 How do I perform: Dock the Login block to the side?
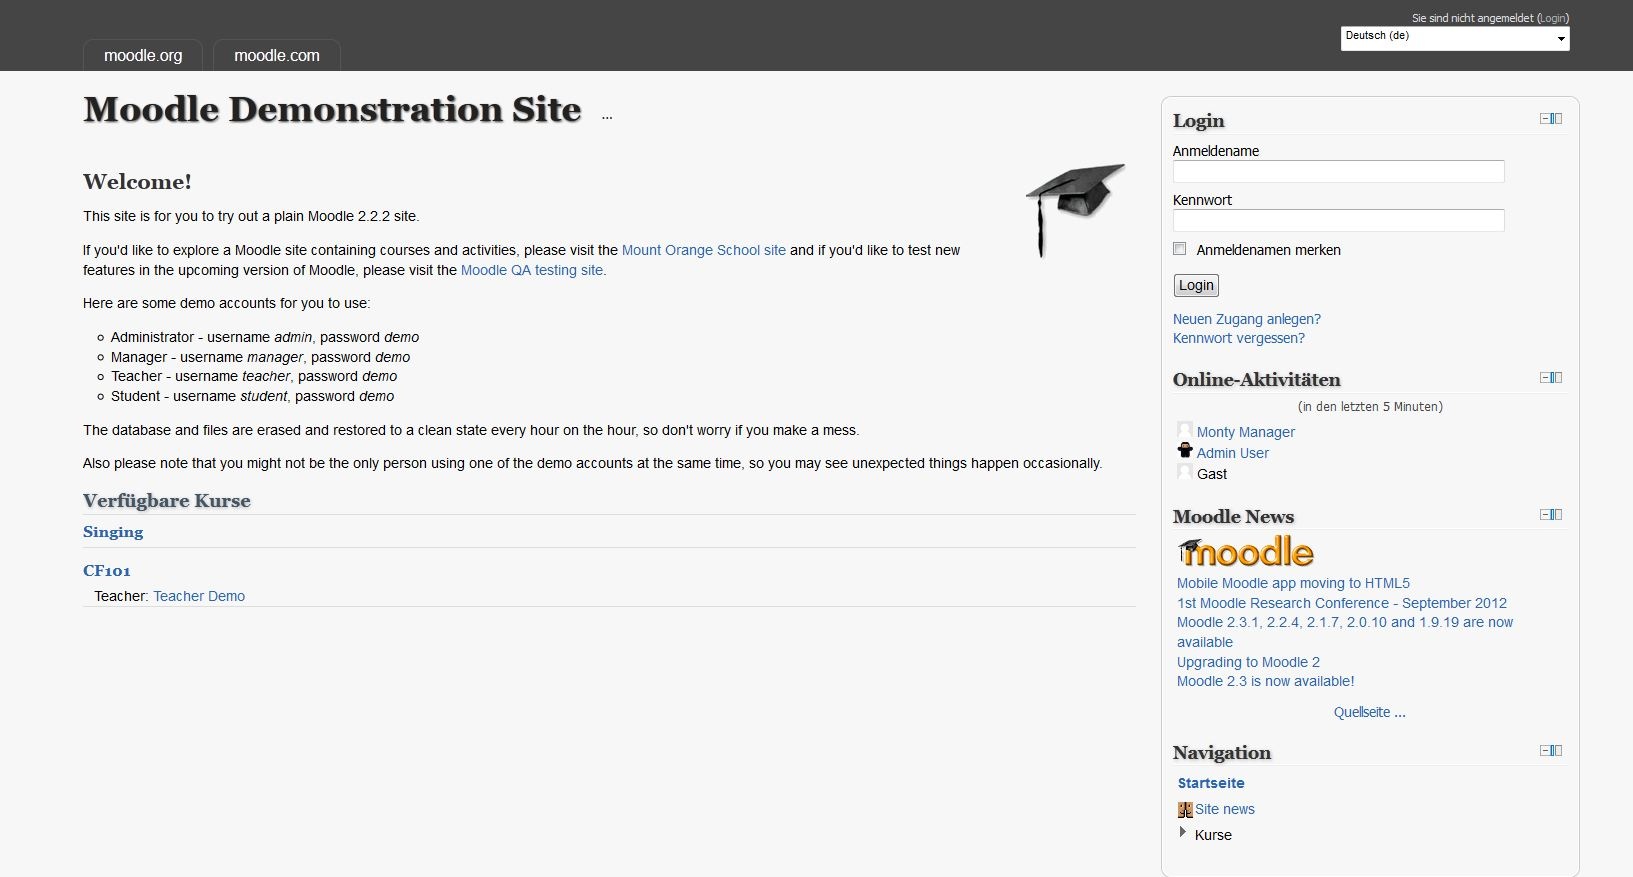(1556, 119)
